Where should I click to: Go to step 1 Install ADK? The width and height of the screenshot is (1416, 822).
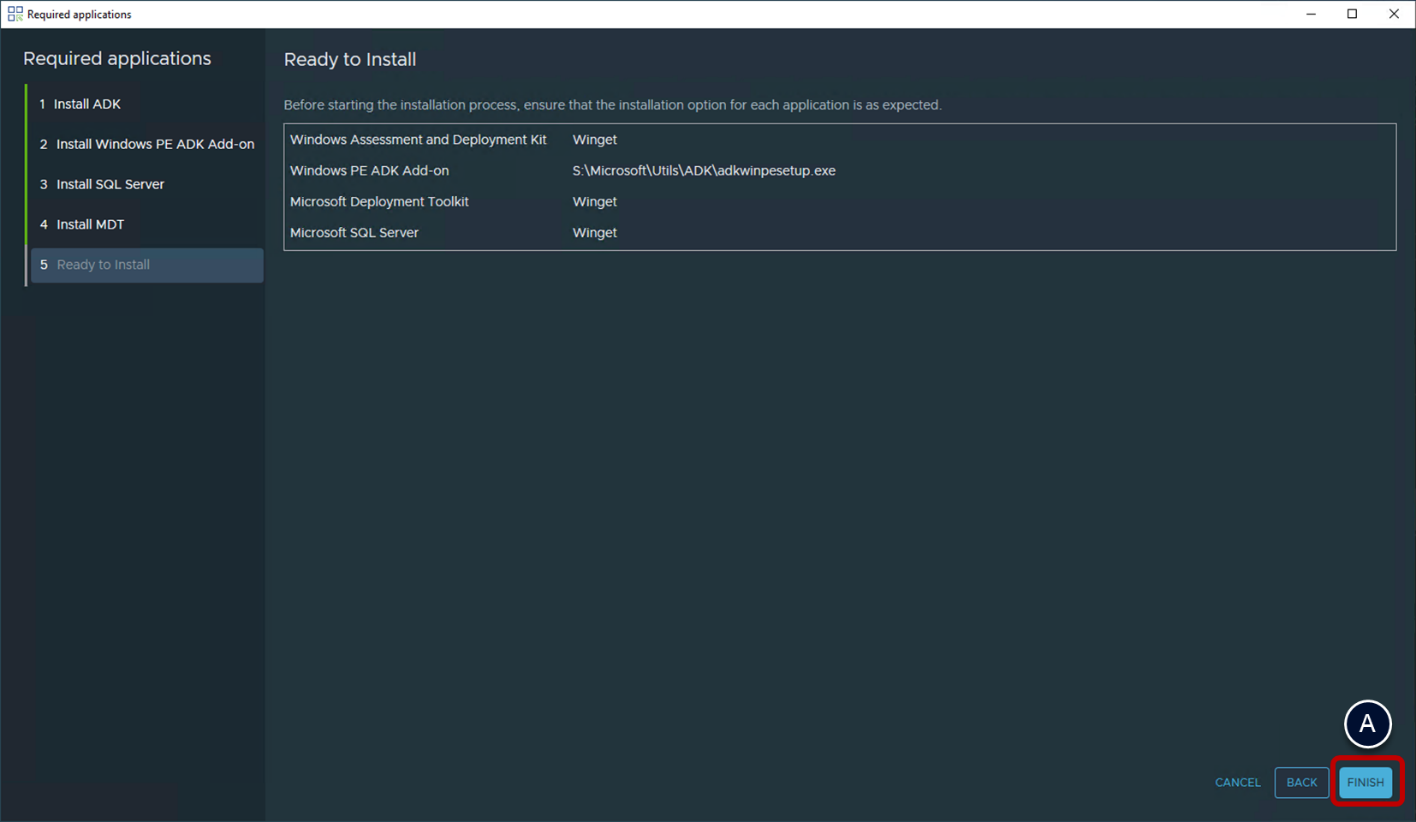tap(87, 104)
